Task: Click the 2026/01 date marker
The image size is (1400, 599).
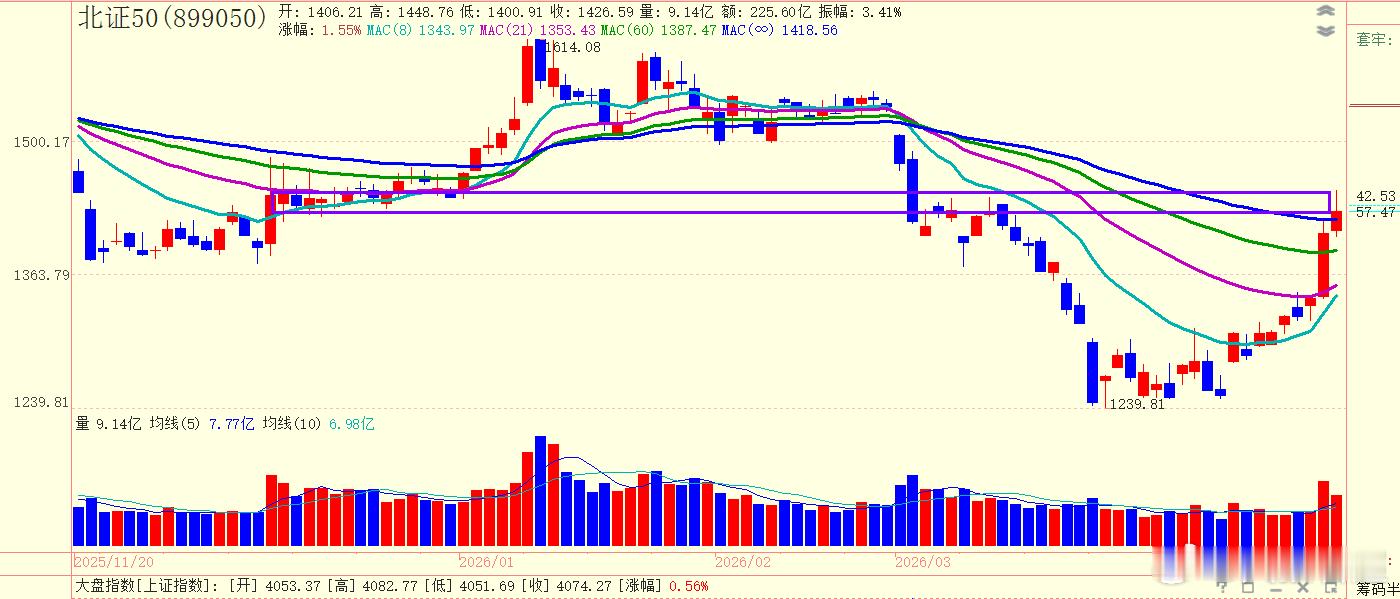Action: 486,562
